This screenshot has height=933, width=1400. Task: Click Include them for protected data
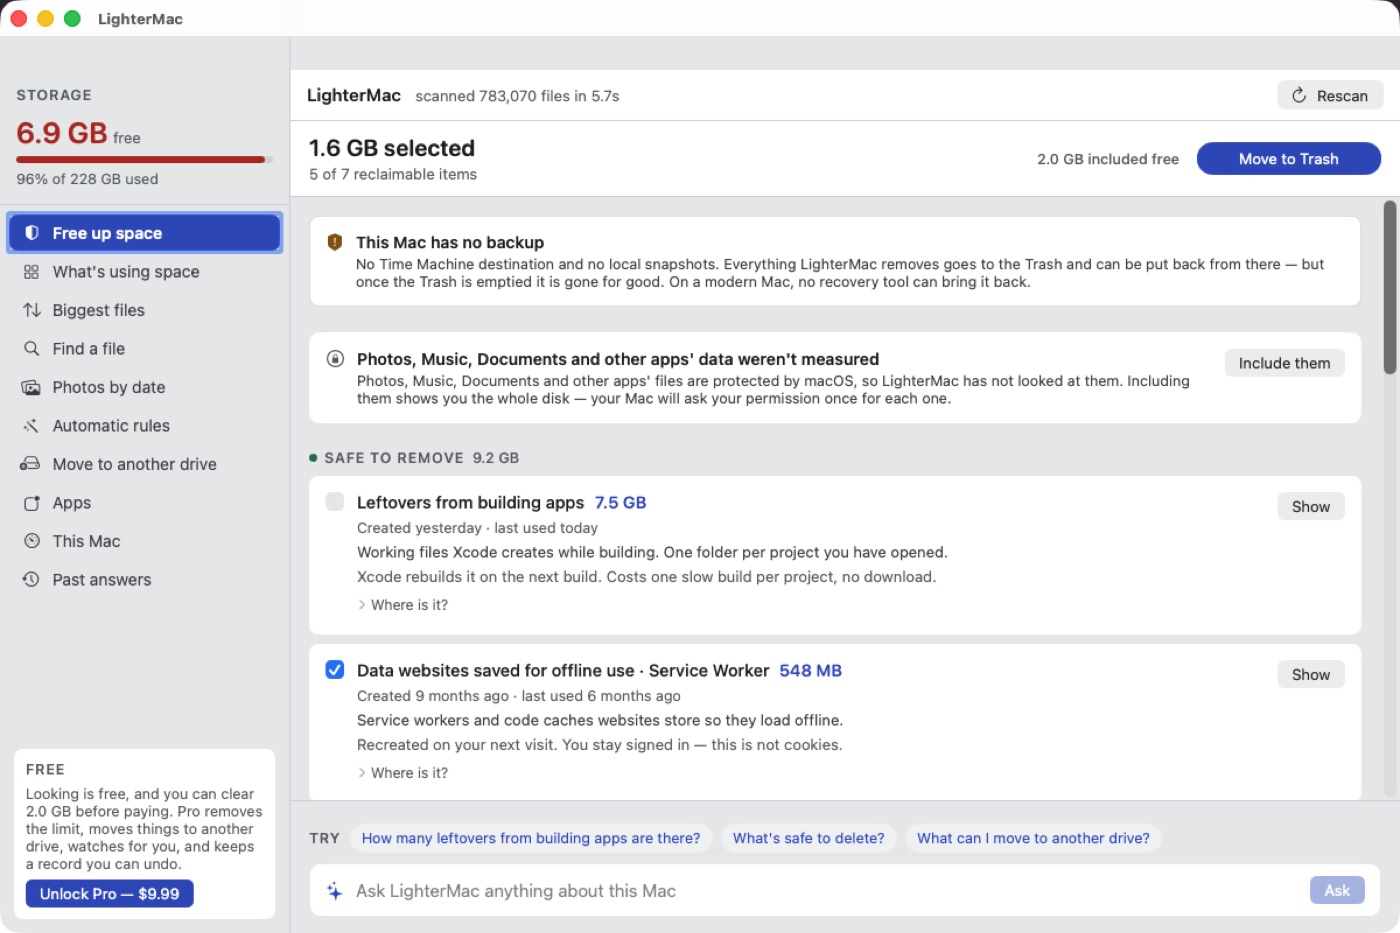pyautogui.click(x=1284, y=363)
